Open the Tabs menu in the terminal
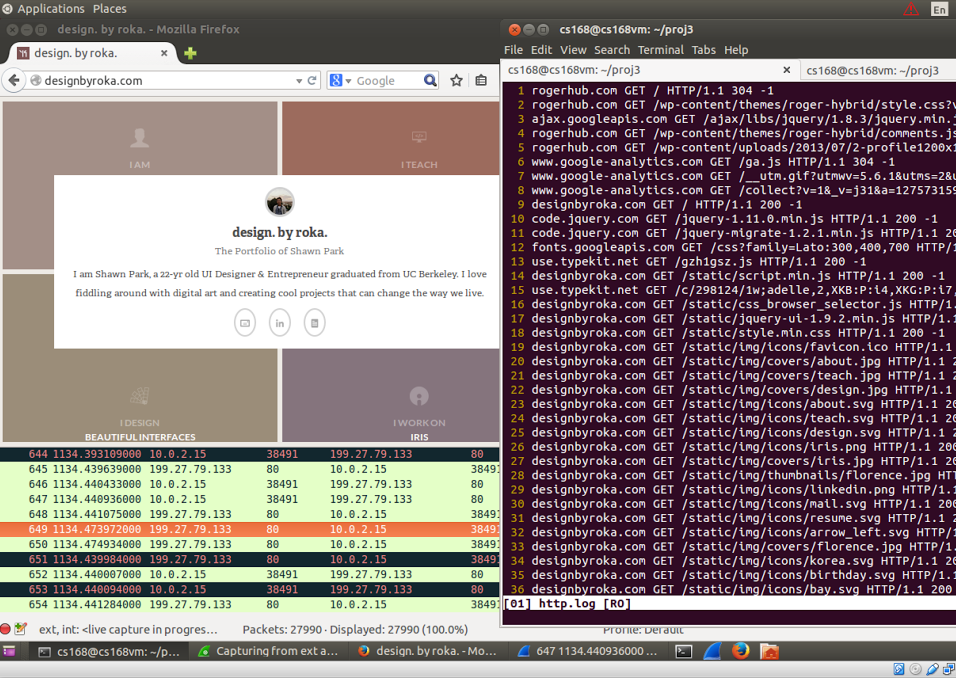Image resolution: width=956 pixels, height=678 pixels. tap(703, 50)
